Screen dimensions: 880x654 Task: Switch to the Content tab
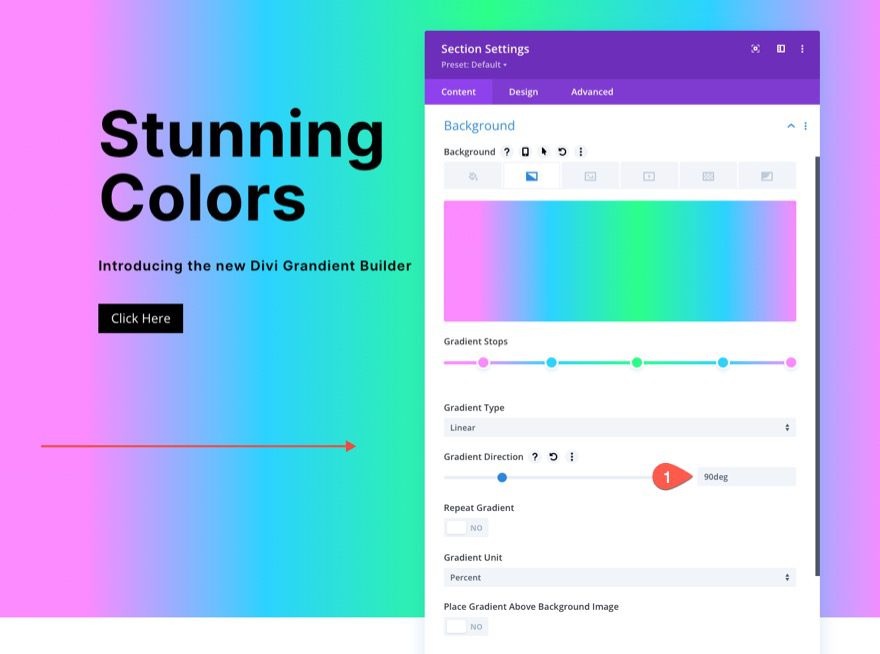pyautogui.click(x=459, y=92)
